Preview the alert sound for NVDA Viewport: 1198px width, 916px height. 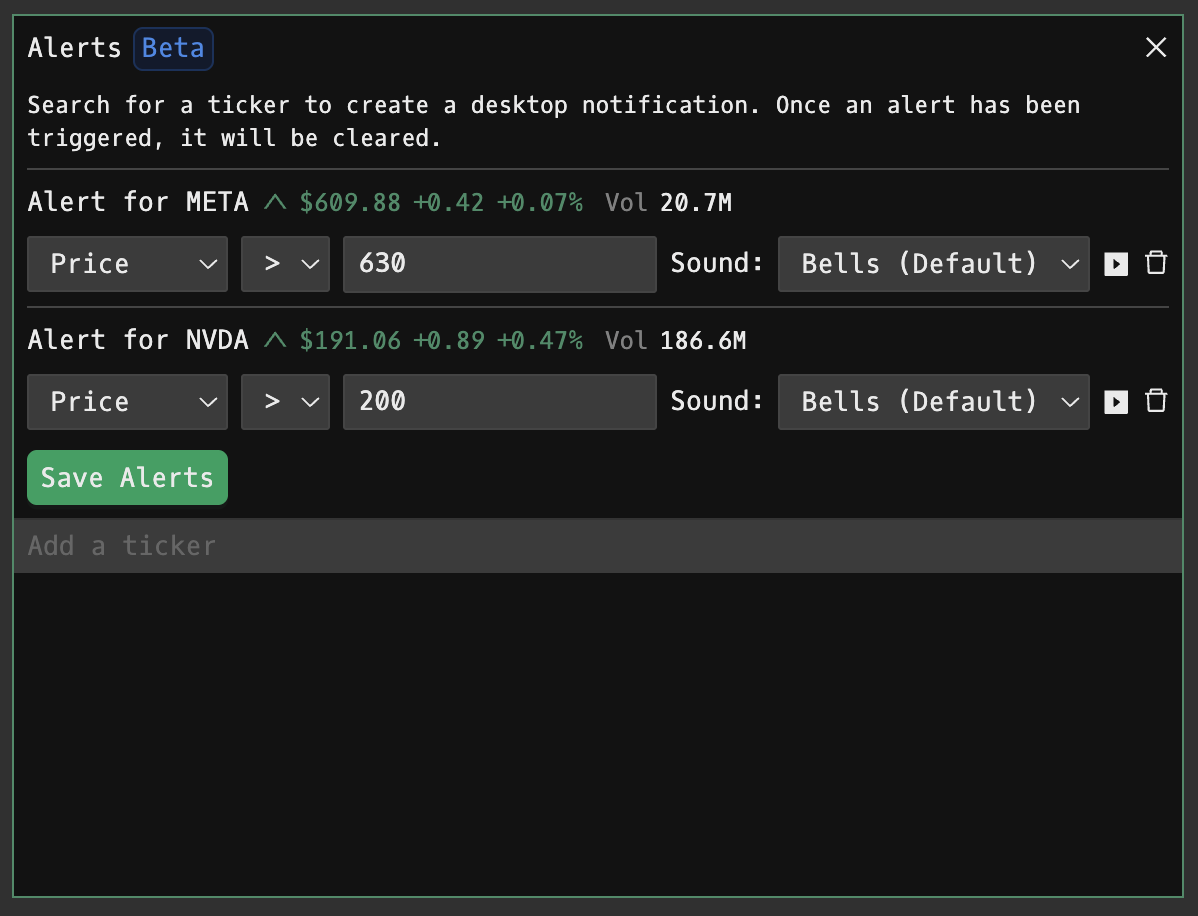[x=1115, y=402]
